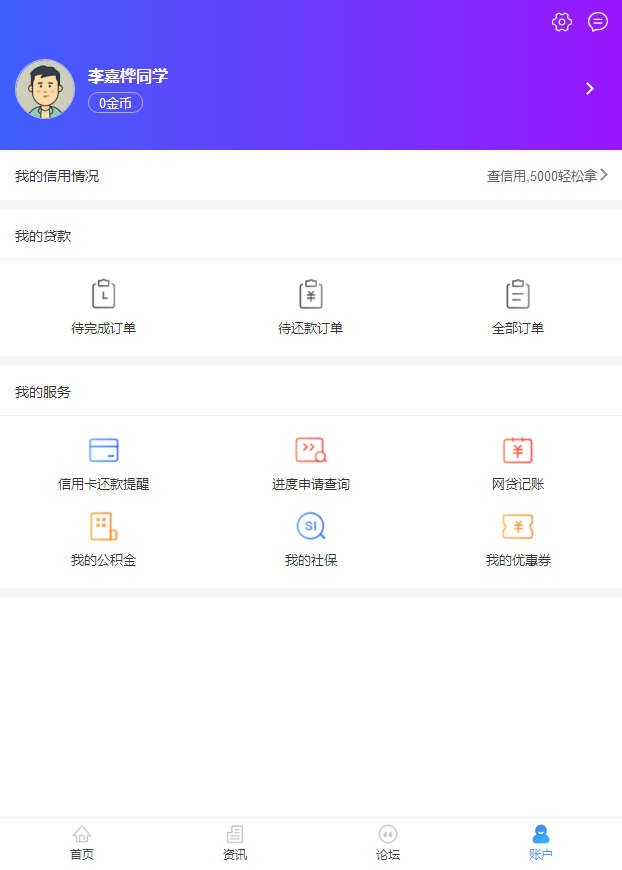Screen dimensions: 622x870
Task: Expand the credit check entry chevron
Action: 604,175
